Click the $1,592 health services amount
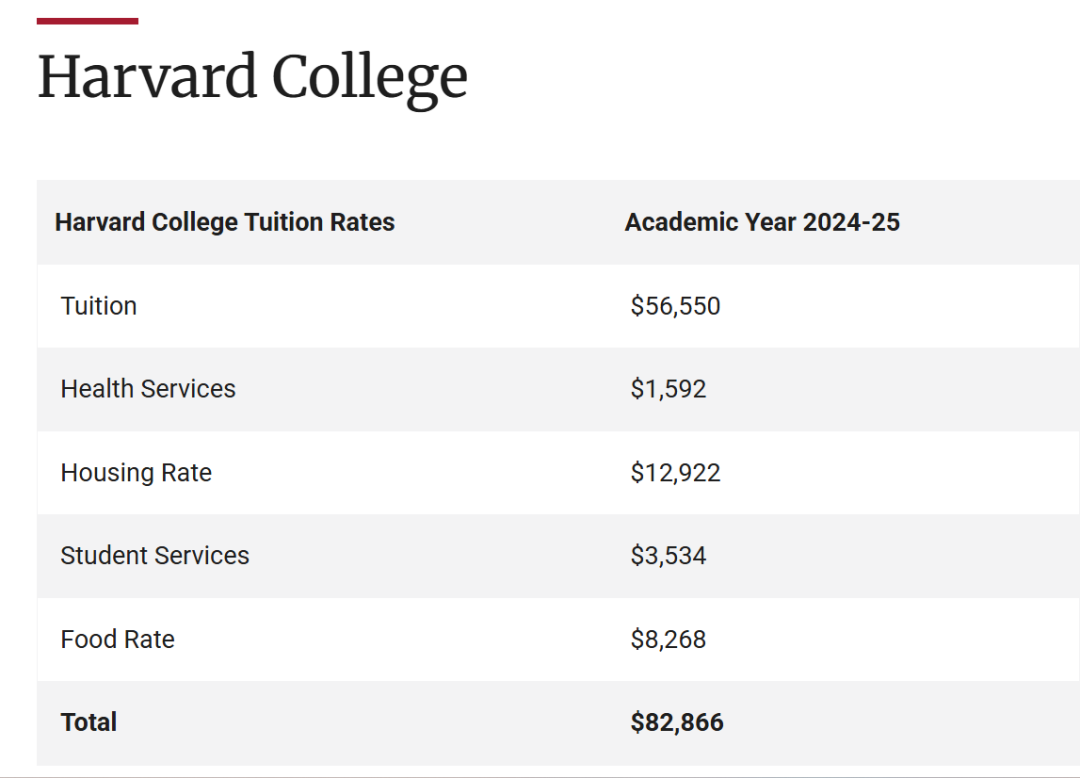 tap(668, 389)
